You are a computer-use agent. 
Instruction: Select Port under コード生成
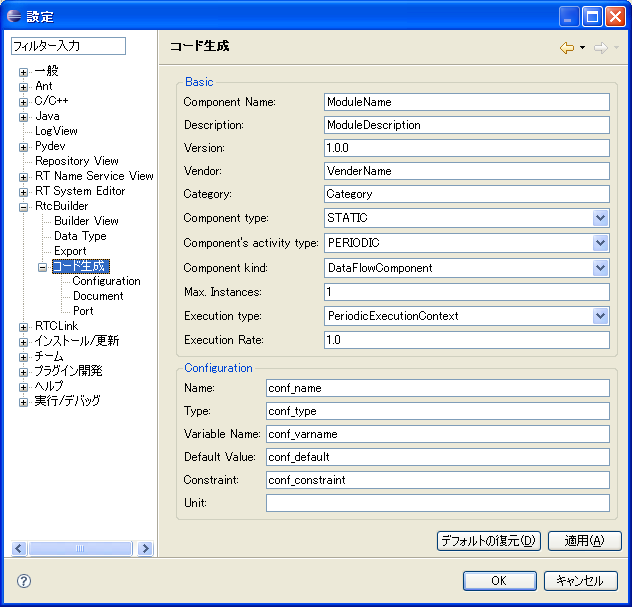point(83,311)
